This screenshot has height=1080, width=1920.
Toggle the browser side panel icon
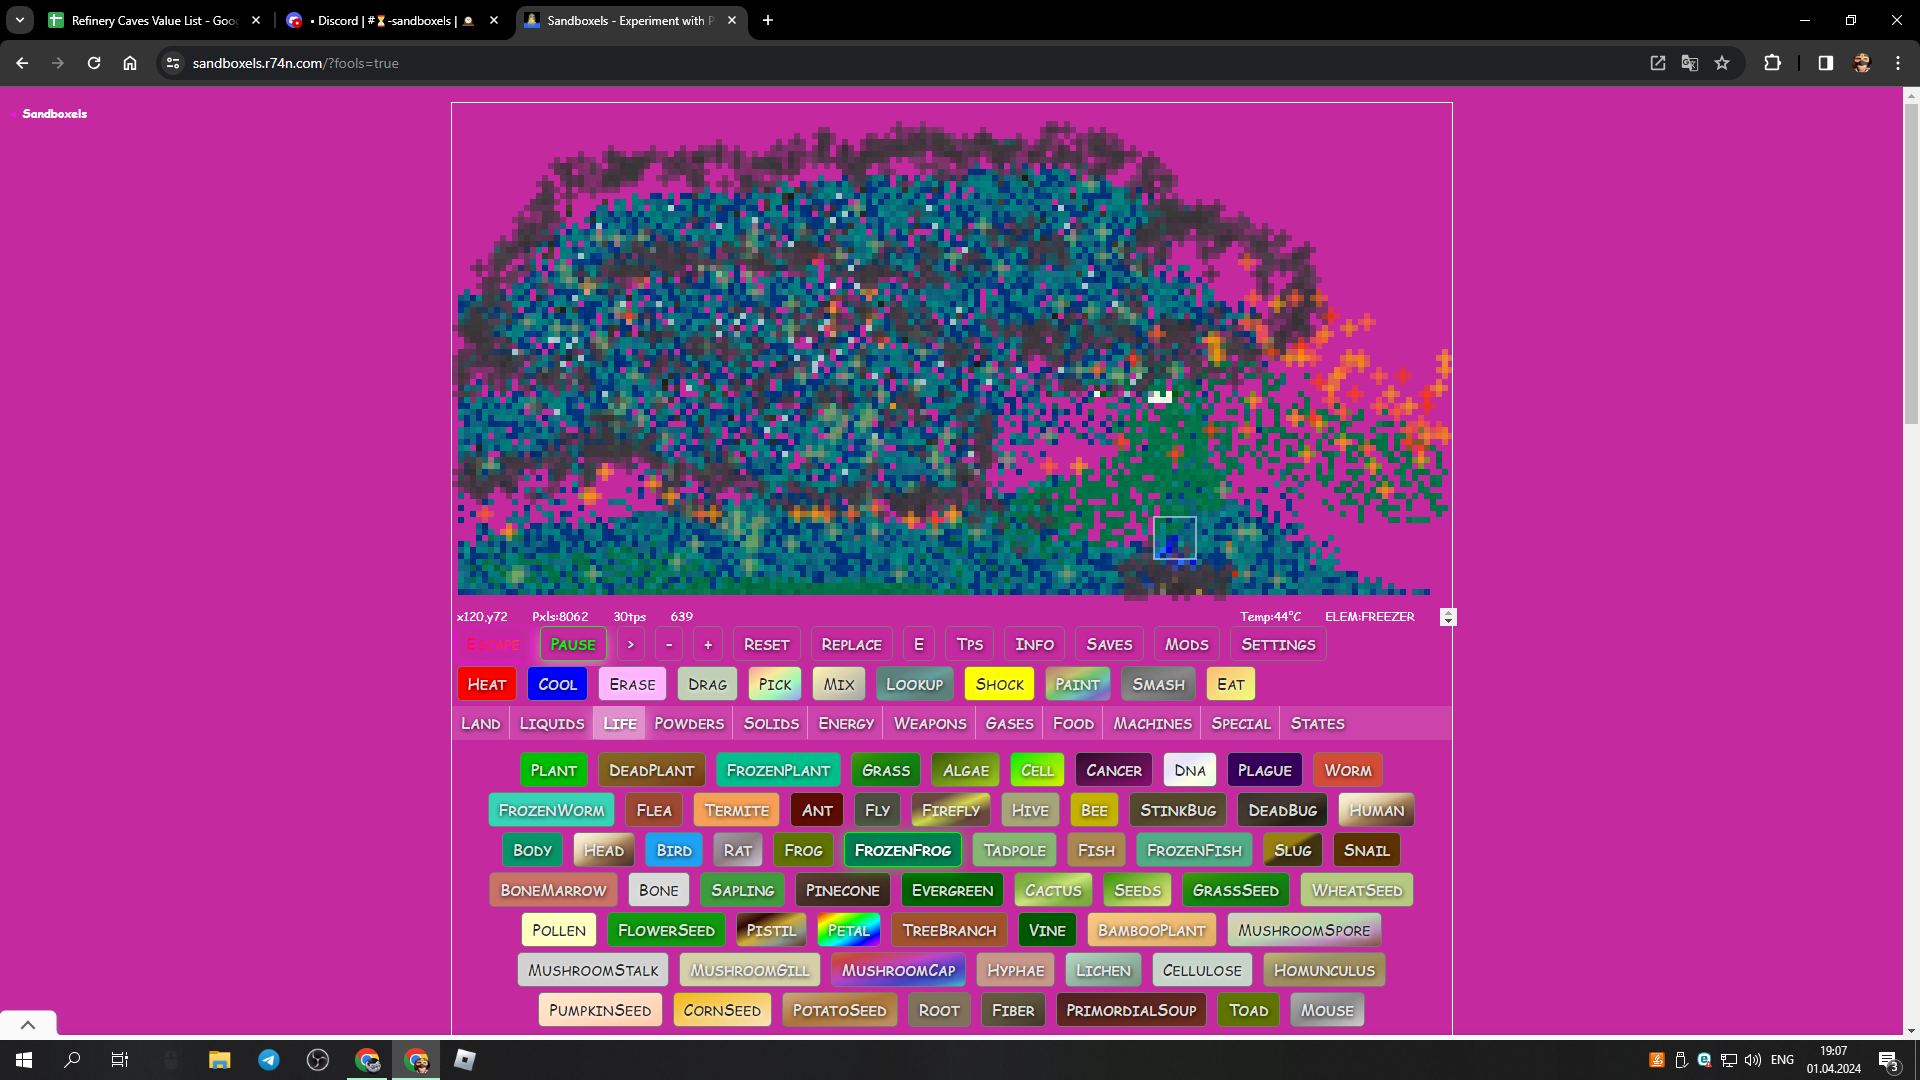tap(1825, 63)
